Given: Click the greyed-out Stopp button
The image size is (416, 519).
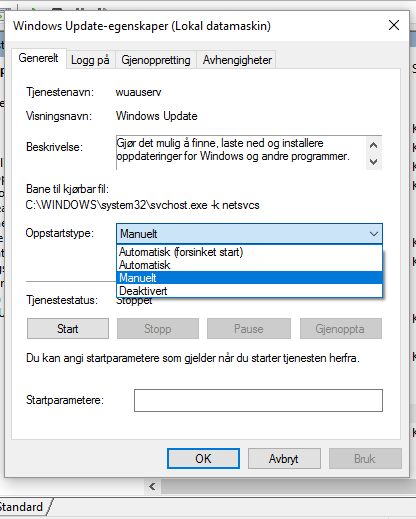Looking at the screenshot, I should click(x=158, y=329).
